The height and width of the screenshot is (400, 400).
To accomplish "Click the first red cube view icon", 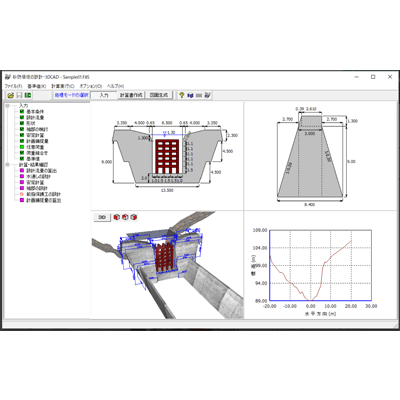I will pyautogui.click(x=117, y=217).
